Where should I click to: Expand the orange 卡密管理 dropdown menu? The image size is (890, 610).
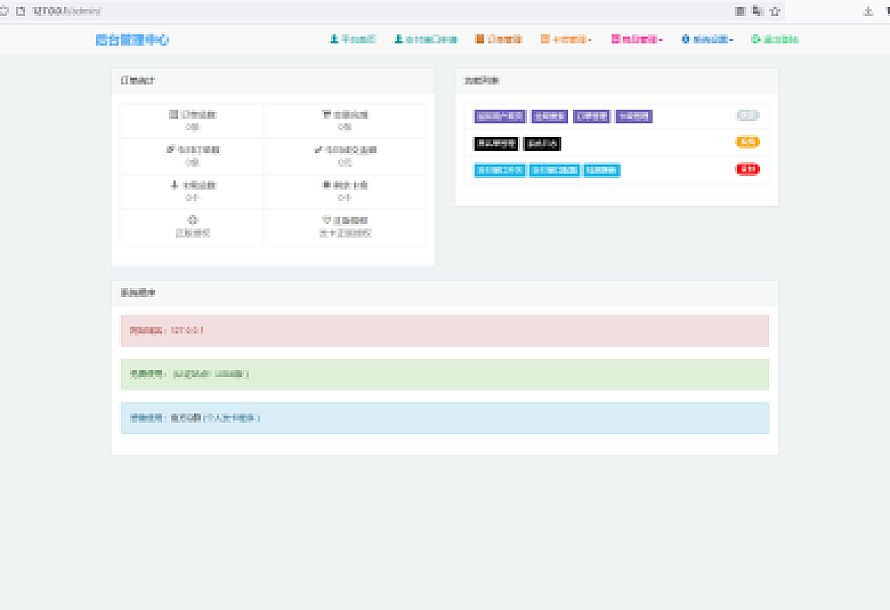tap(566, 40)
